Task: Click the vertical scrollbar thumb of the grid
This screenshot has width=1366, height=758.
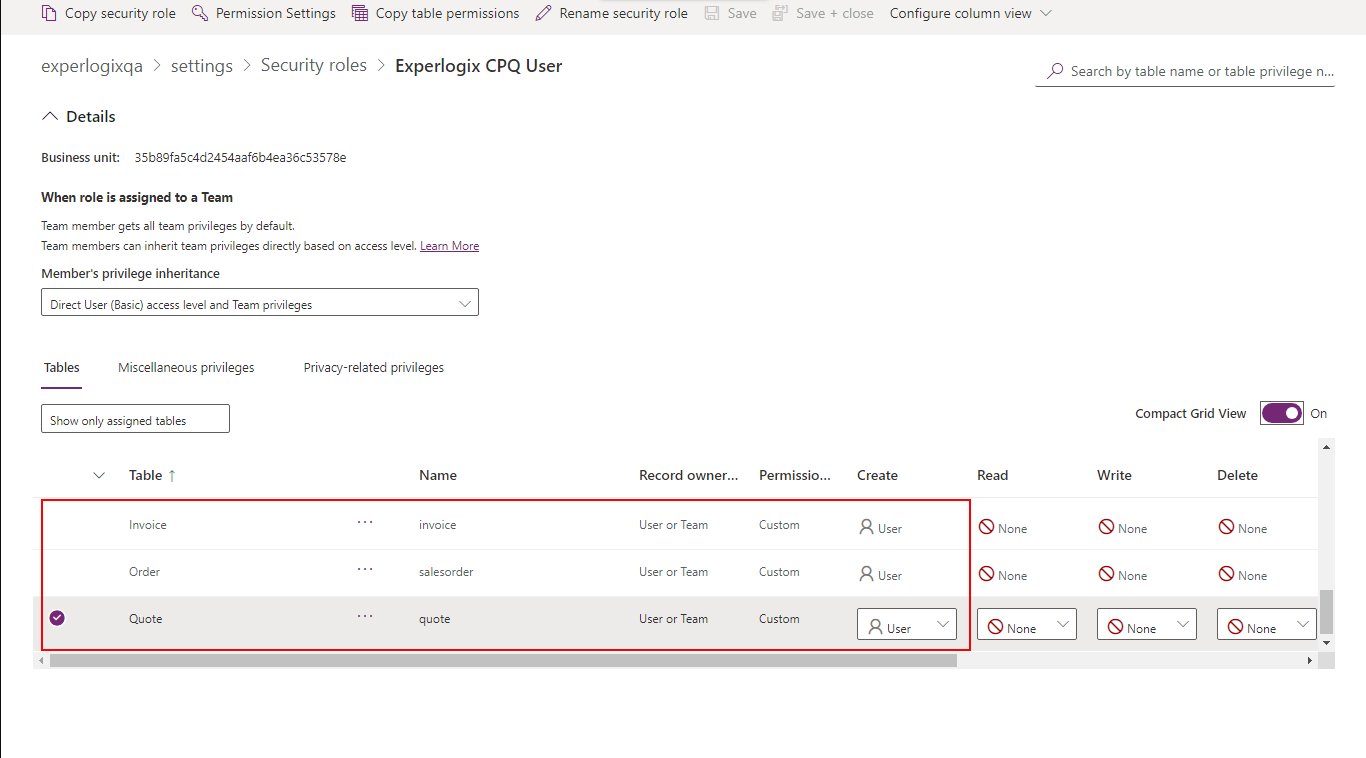Action: pos(1327,611)
